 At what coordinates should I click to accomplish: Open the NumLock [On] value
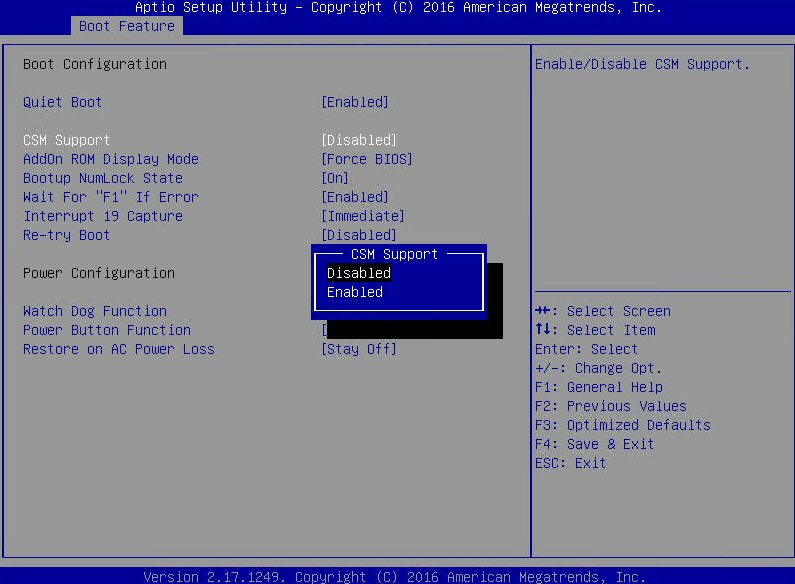click(335, 178)
